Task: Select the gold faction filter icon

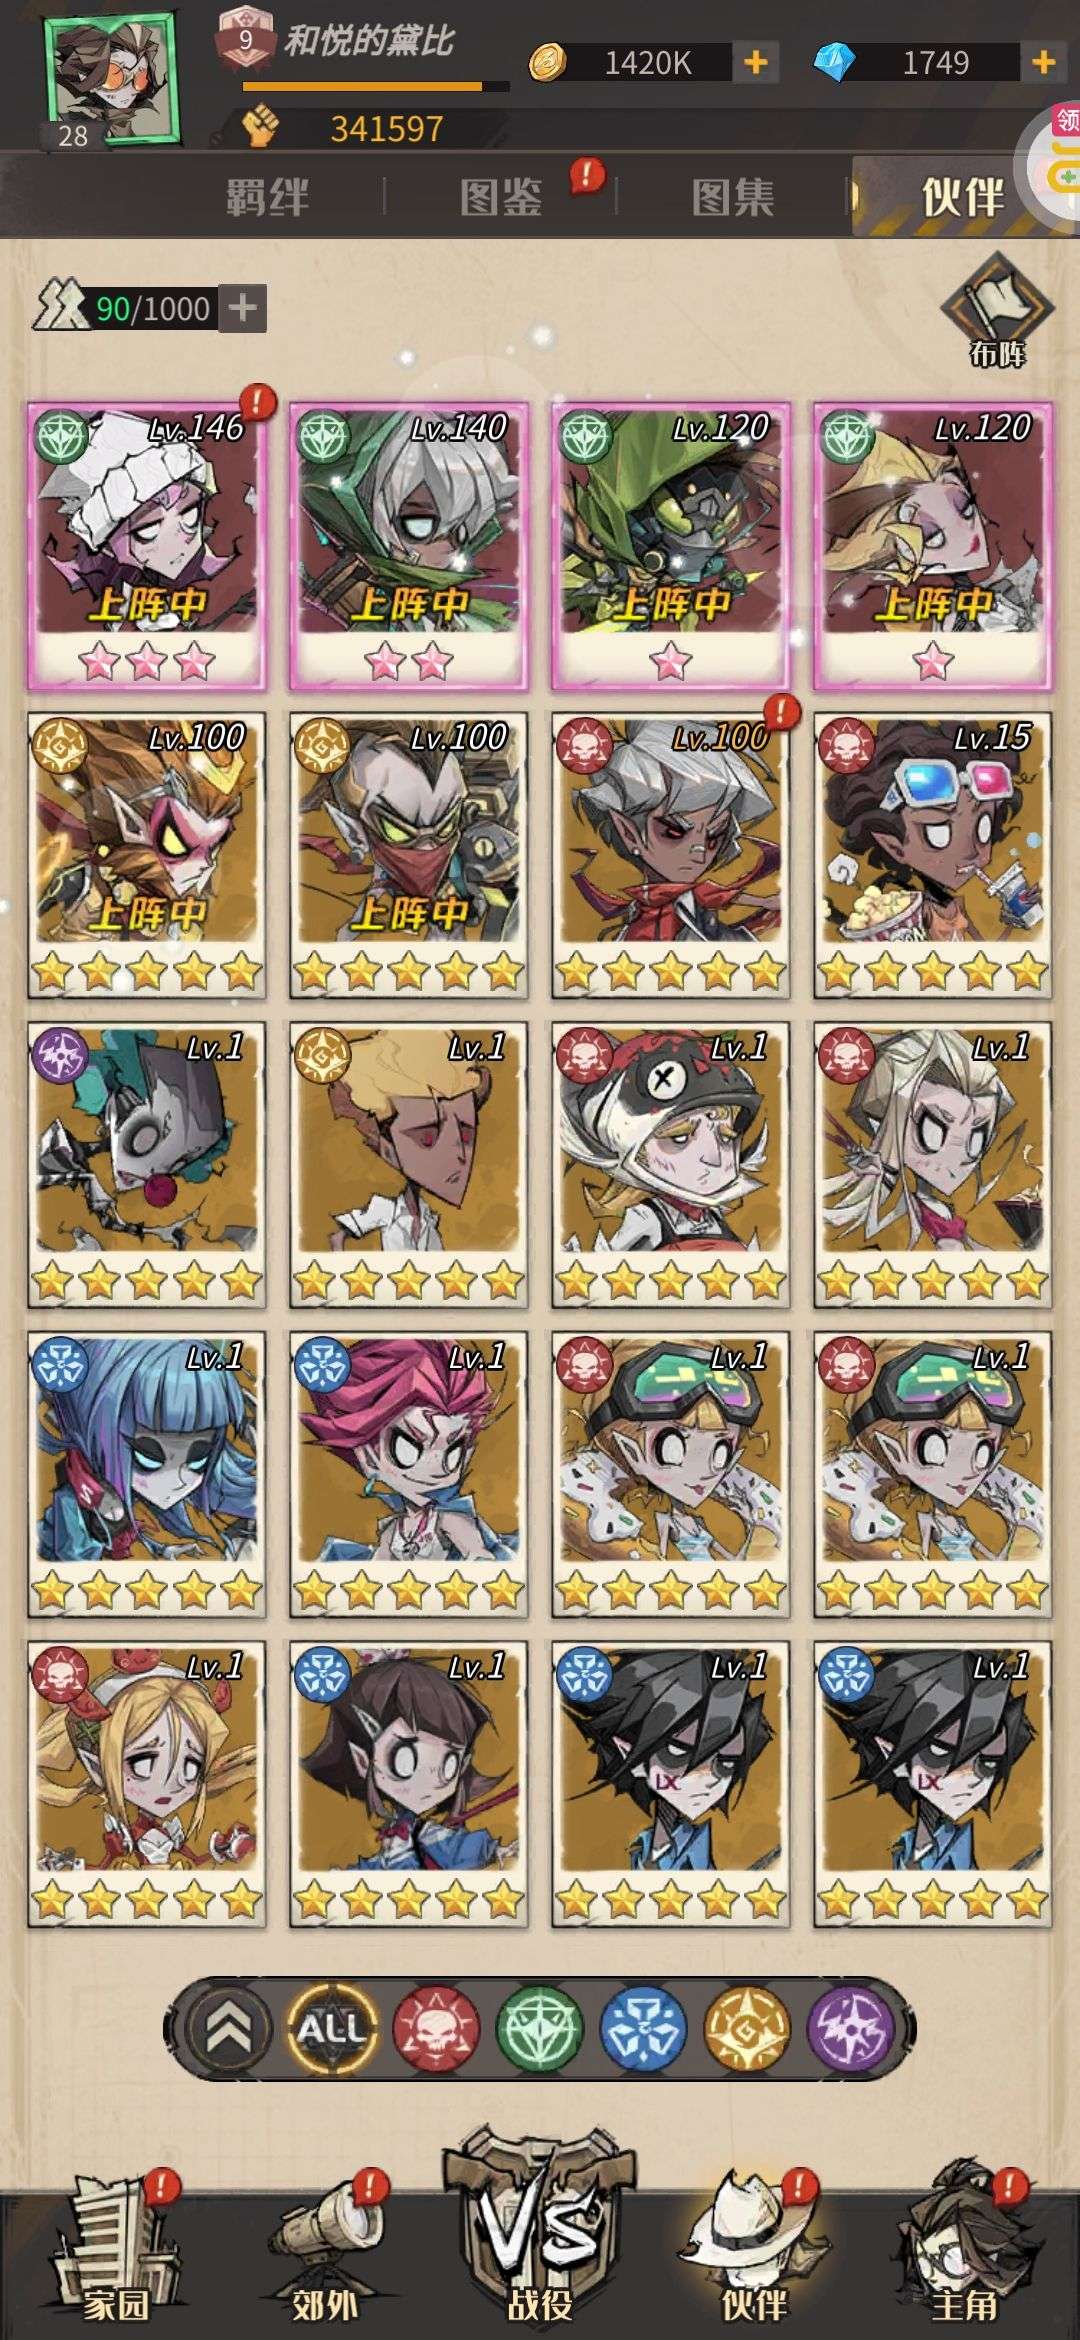Action: [x=746, y=2029]
